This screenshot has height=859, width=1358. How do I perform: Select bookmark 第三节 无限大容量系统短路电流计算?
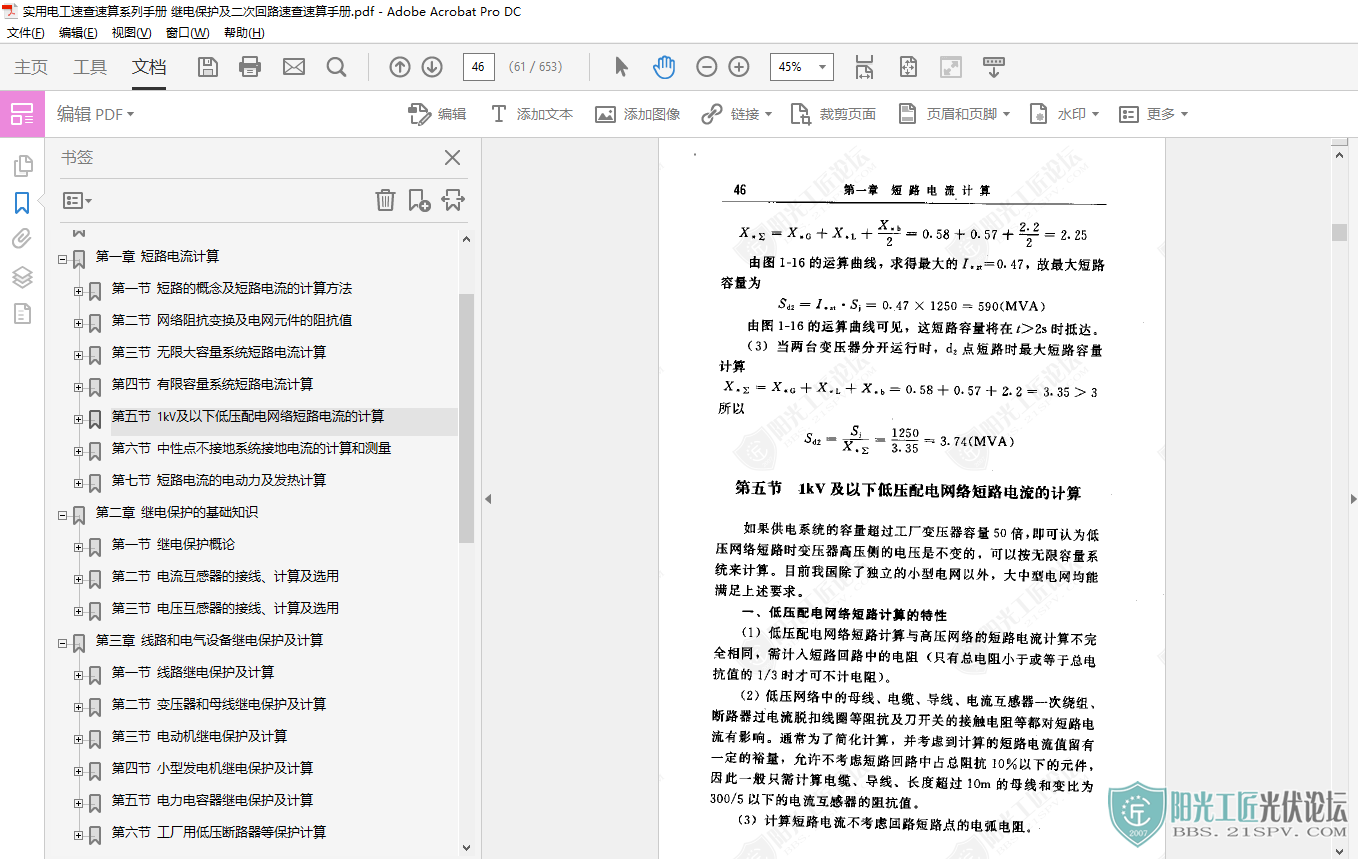click(219, 352)
